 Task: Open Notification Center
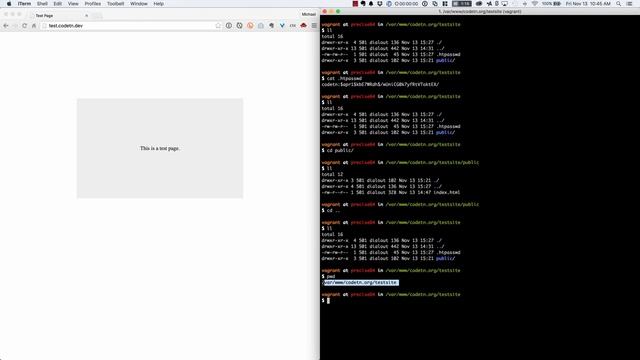[629, 4]
